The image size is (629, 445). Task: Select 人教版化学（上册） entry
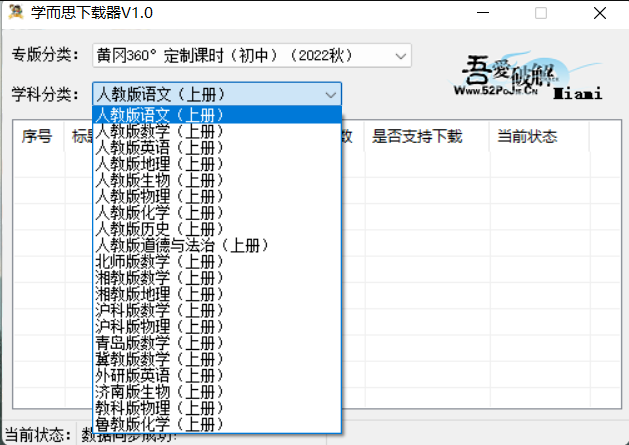[217, 213]
